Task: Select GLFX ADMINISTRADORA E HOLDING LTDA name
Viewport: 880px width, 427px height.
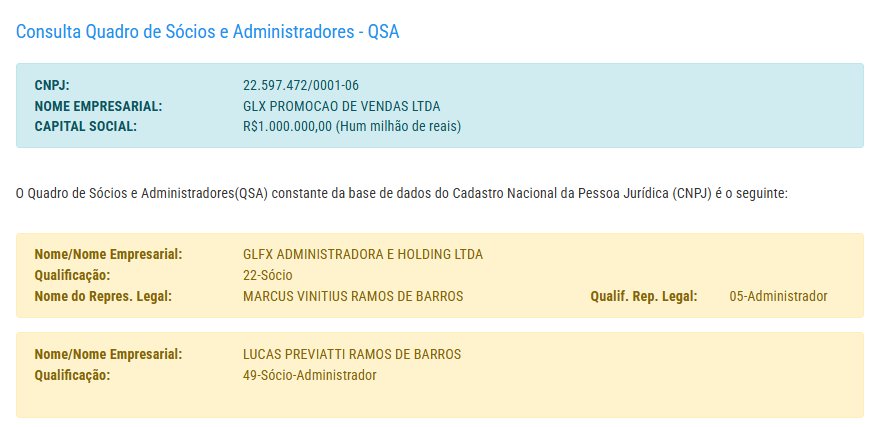Action: [363, 255]
